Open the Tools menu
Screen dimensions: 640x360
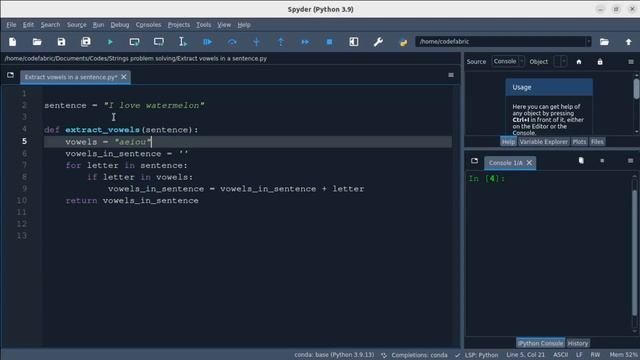204,25
